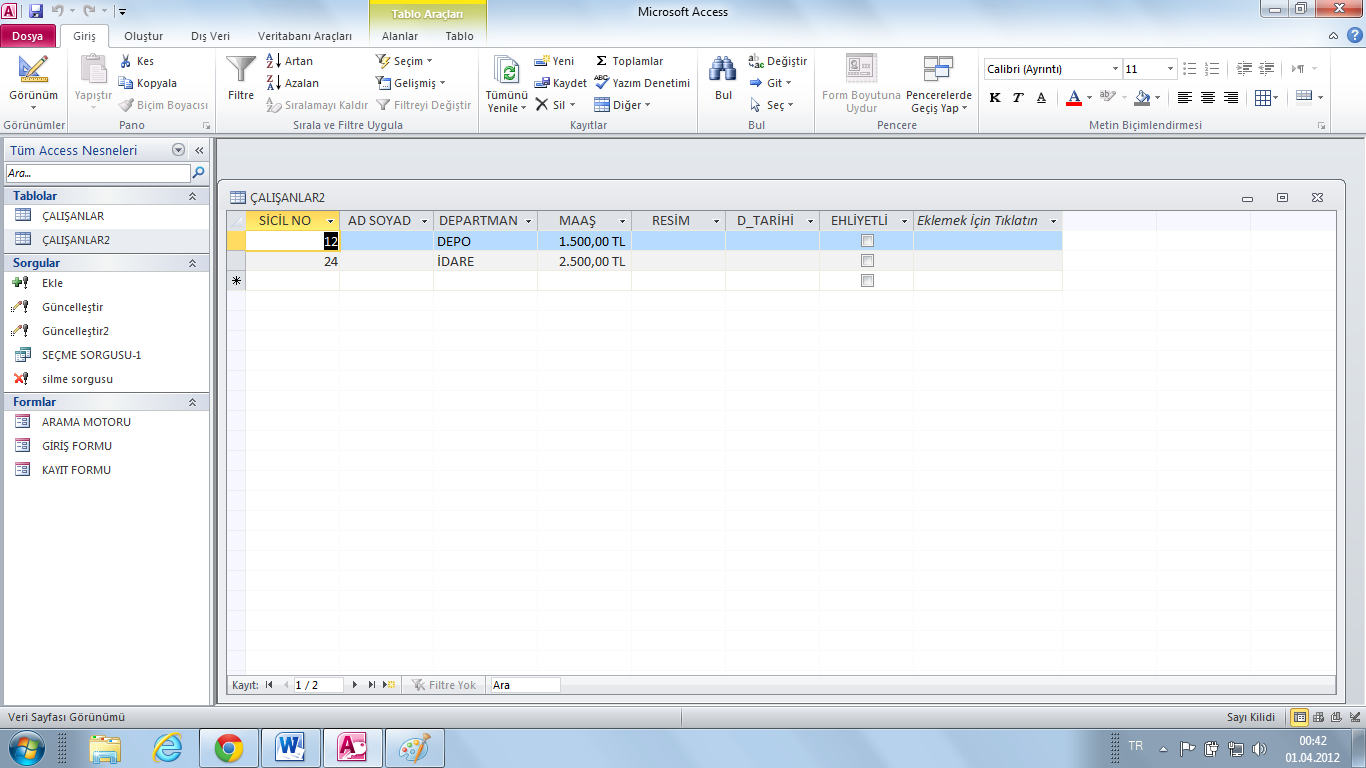Toggle bold K formatting
Viewport: 1366px width, 768px height.
coord(995,97)
